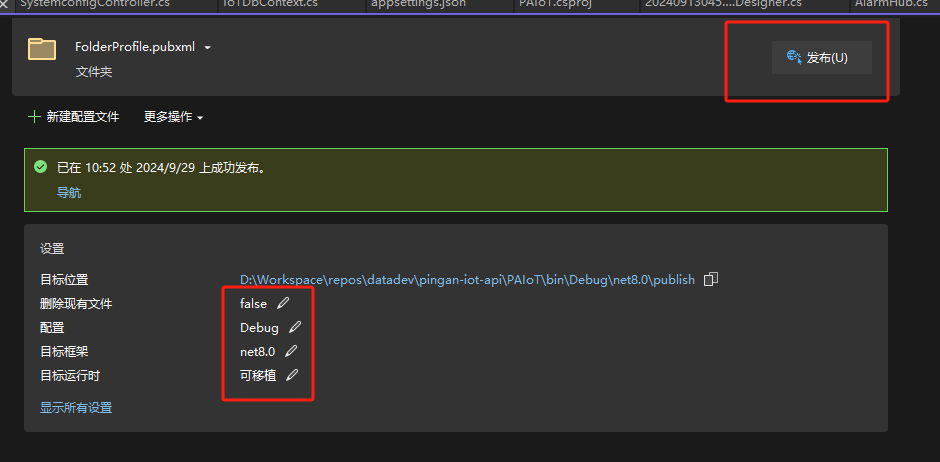Open the publish target location path link

pos(467,280)
